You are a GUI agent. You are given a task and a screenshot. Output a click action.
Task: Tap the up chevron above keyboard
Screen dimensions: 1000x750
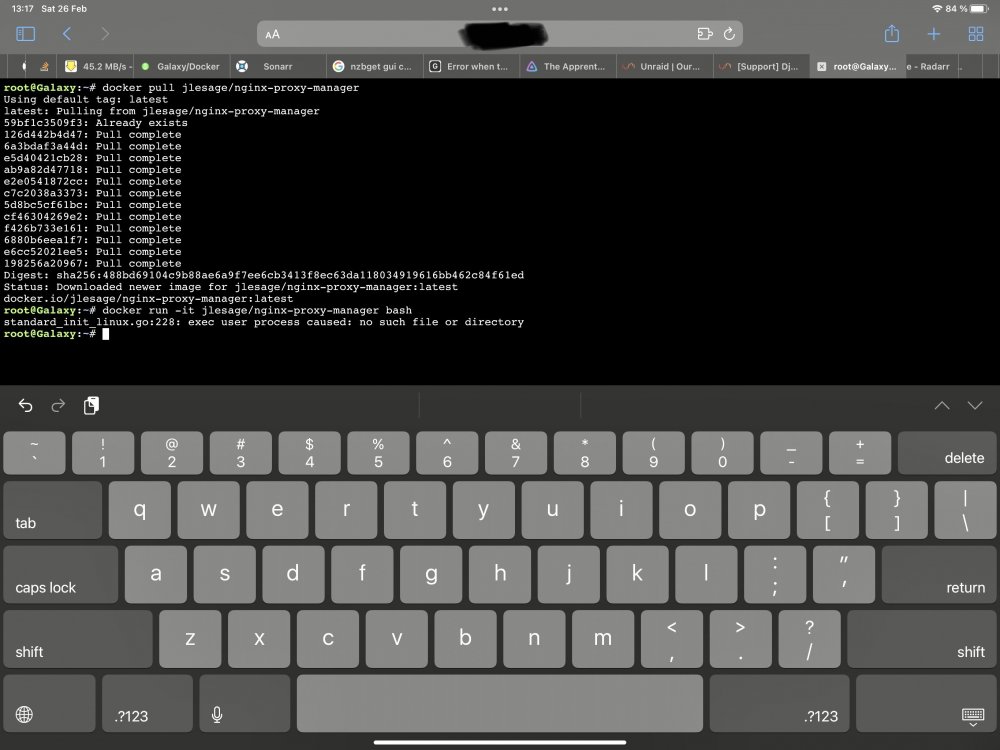tap(942, 406)
